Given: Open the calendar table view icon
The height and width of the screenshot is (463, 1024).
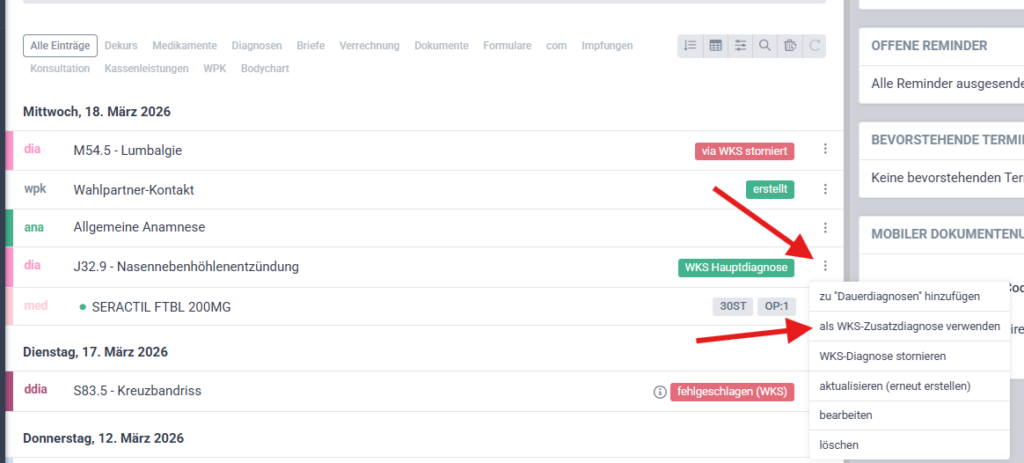Looking at the screenshot, I should (715, 45).
